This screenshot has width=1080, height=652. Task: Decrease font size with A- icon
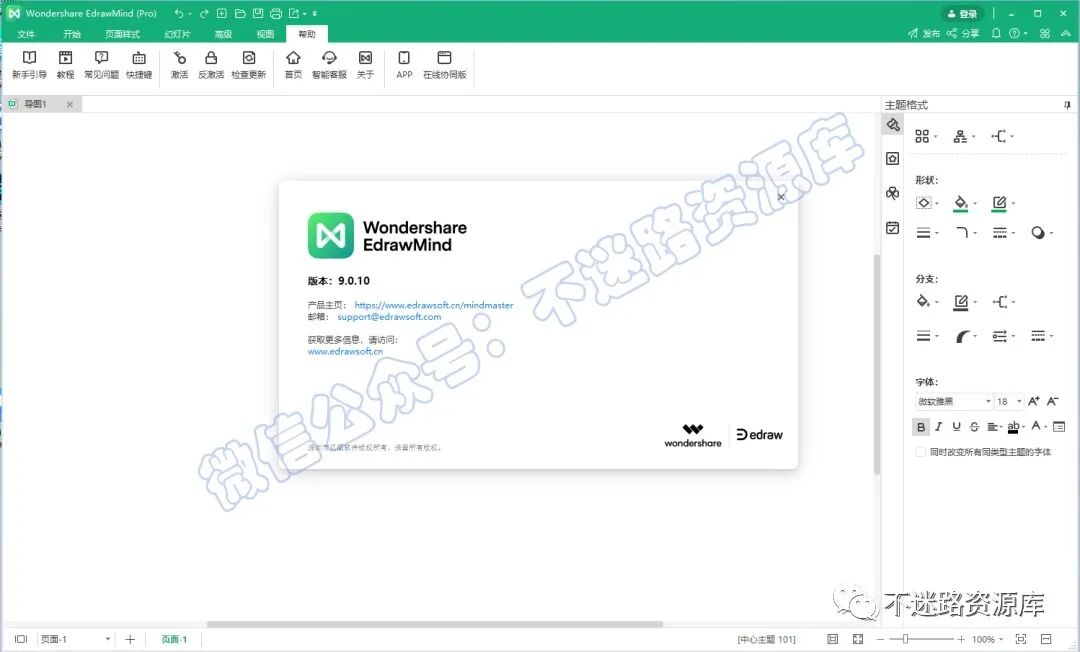pos(1052,401)
